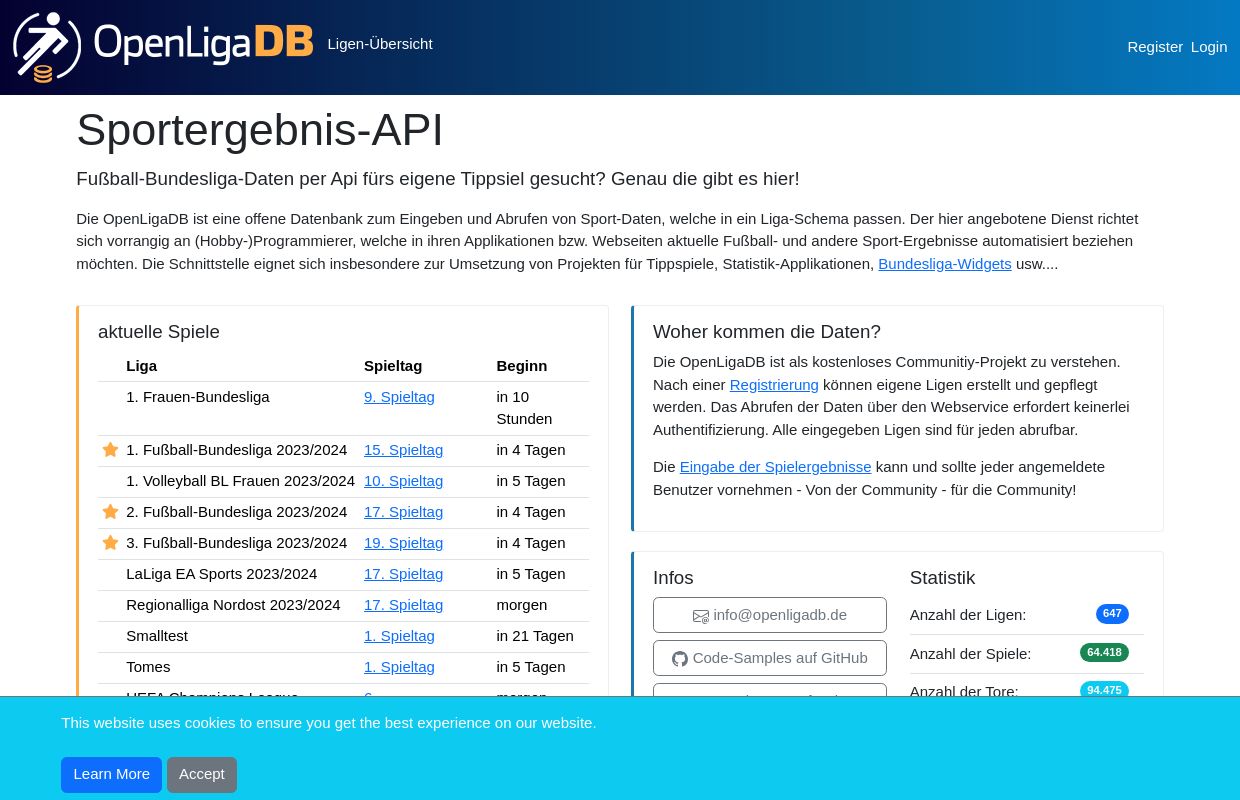Open the Ligen-Übersicht menu item
Screen dimensions: 1240x800
(x=380, y=44)
